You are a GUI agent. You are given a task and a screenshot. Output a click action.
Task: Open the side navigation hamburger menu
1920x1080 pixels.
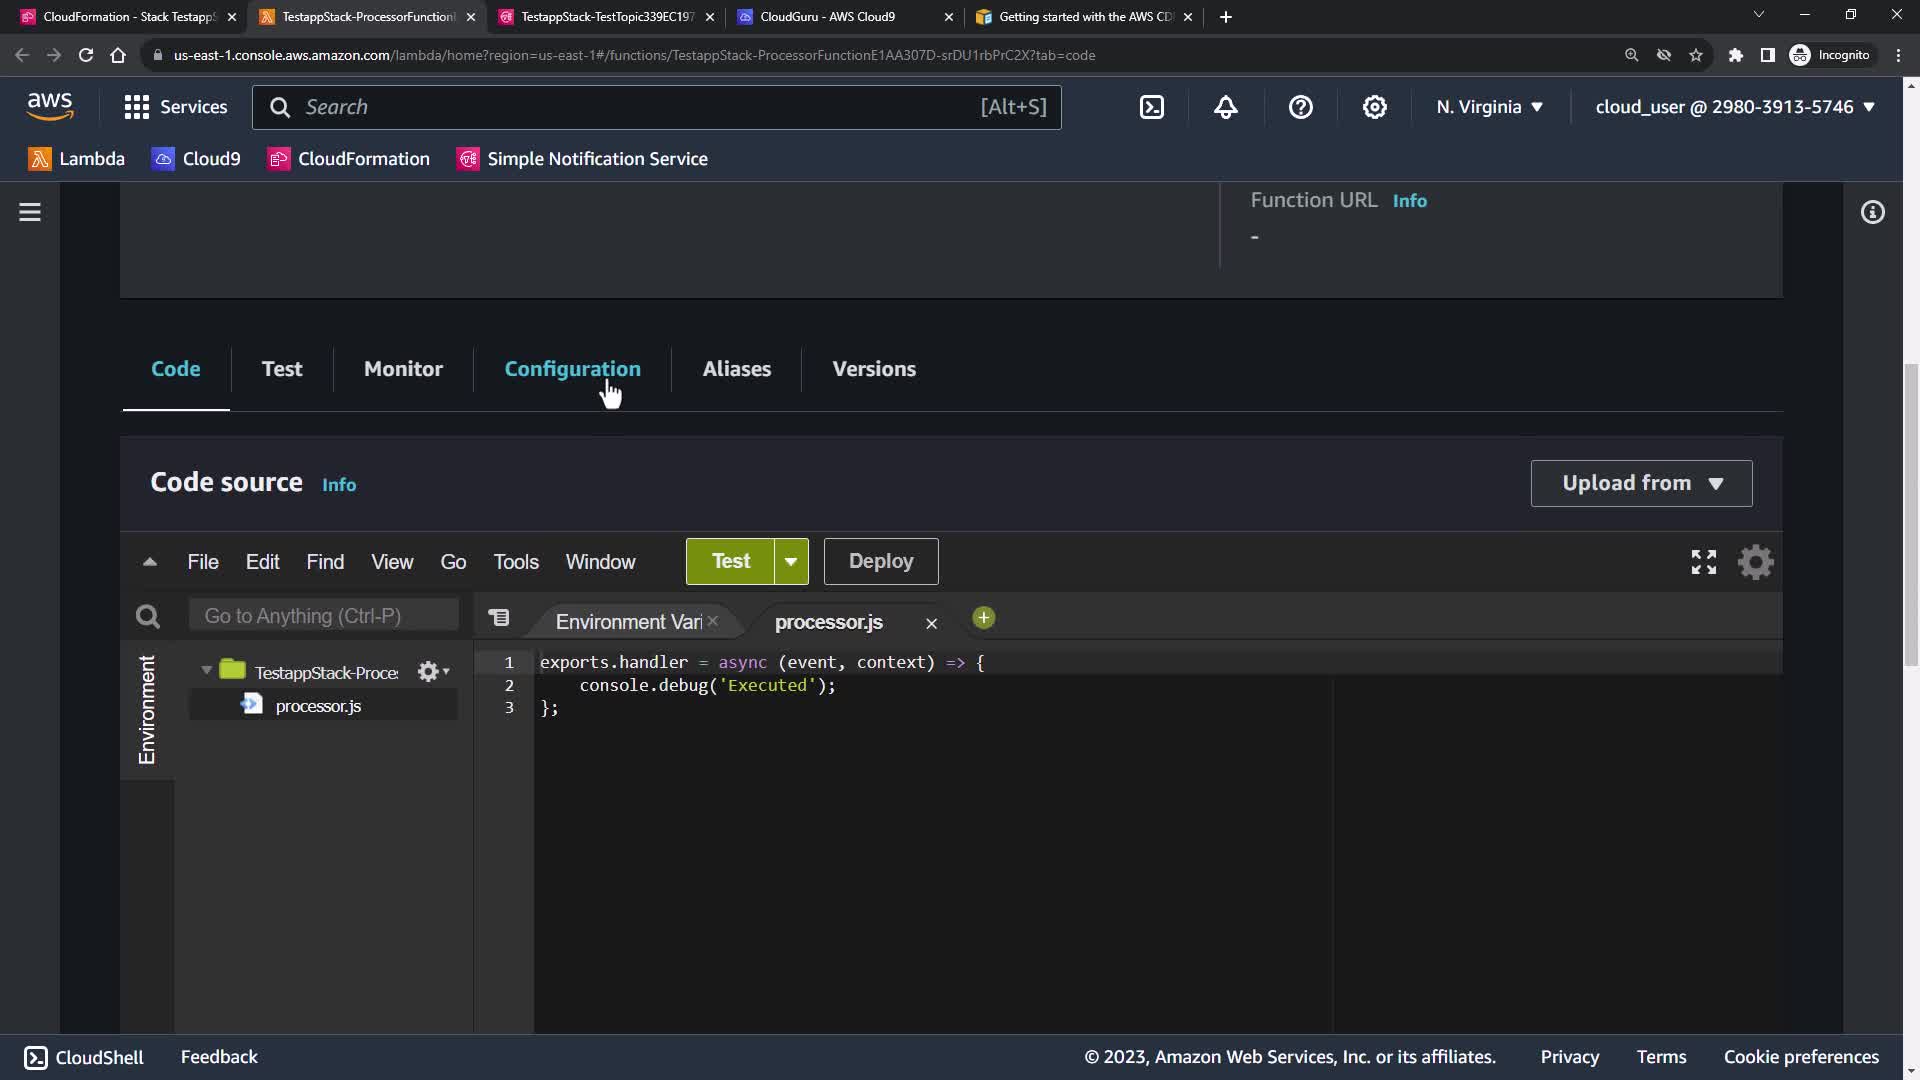(30, 212)
